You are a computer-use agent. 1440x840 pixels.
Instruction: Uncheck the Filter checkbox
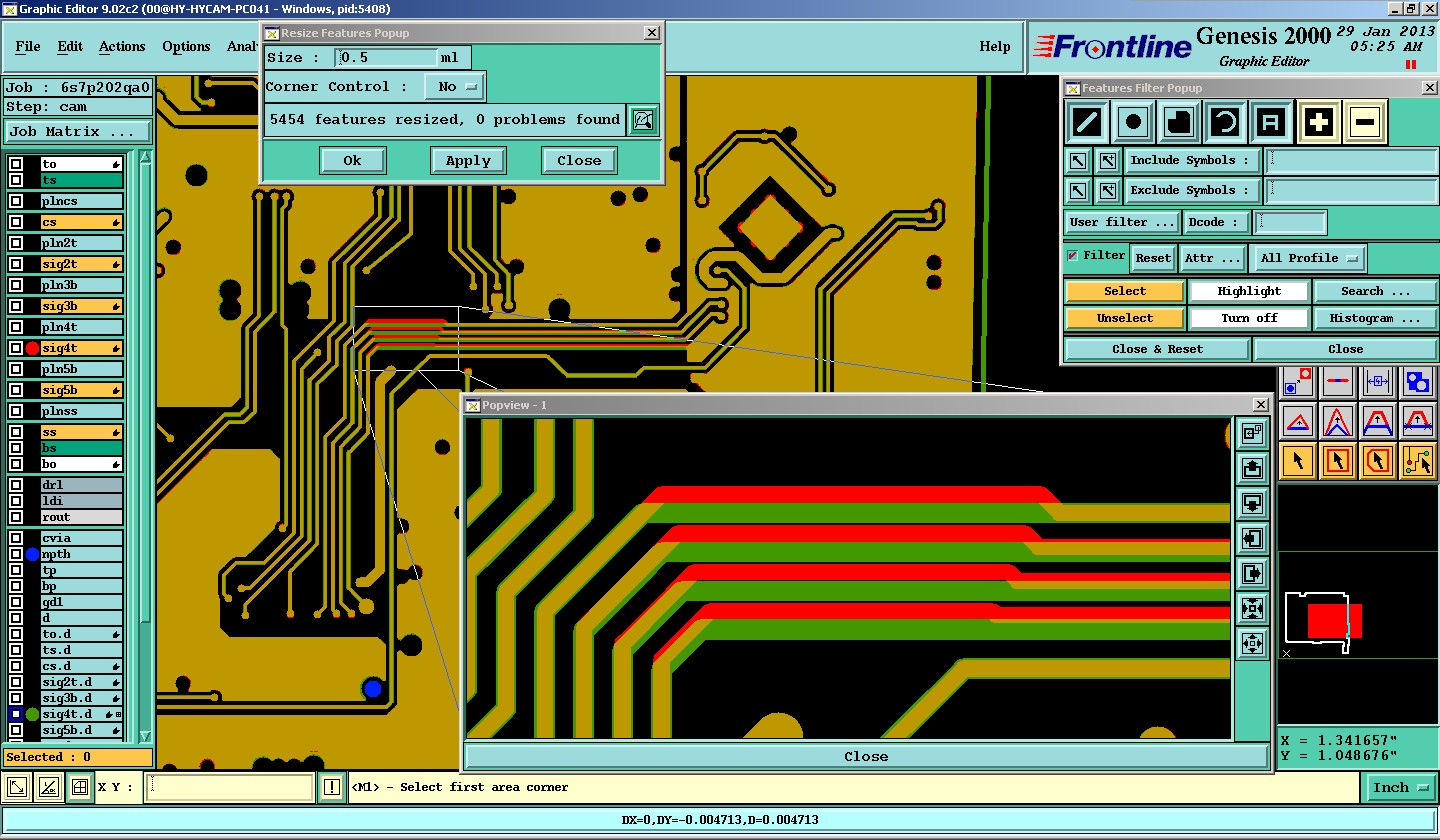pos(1073,256)
